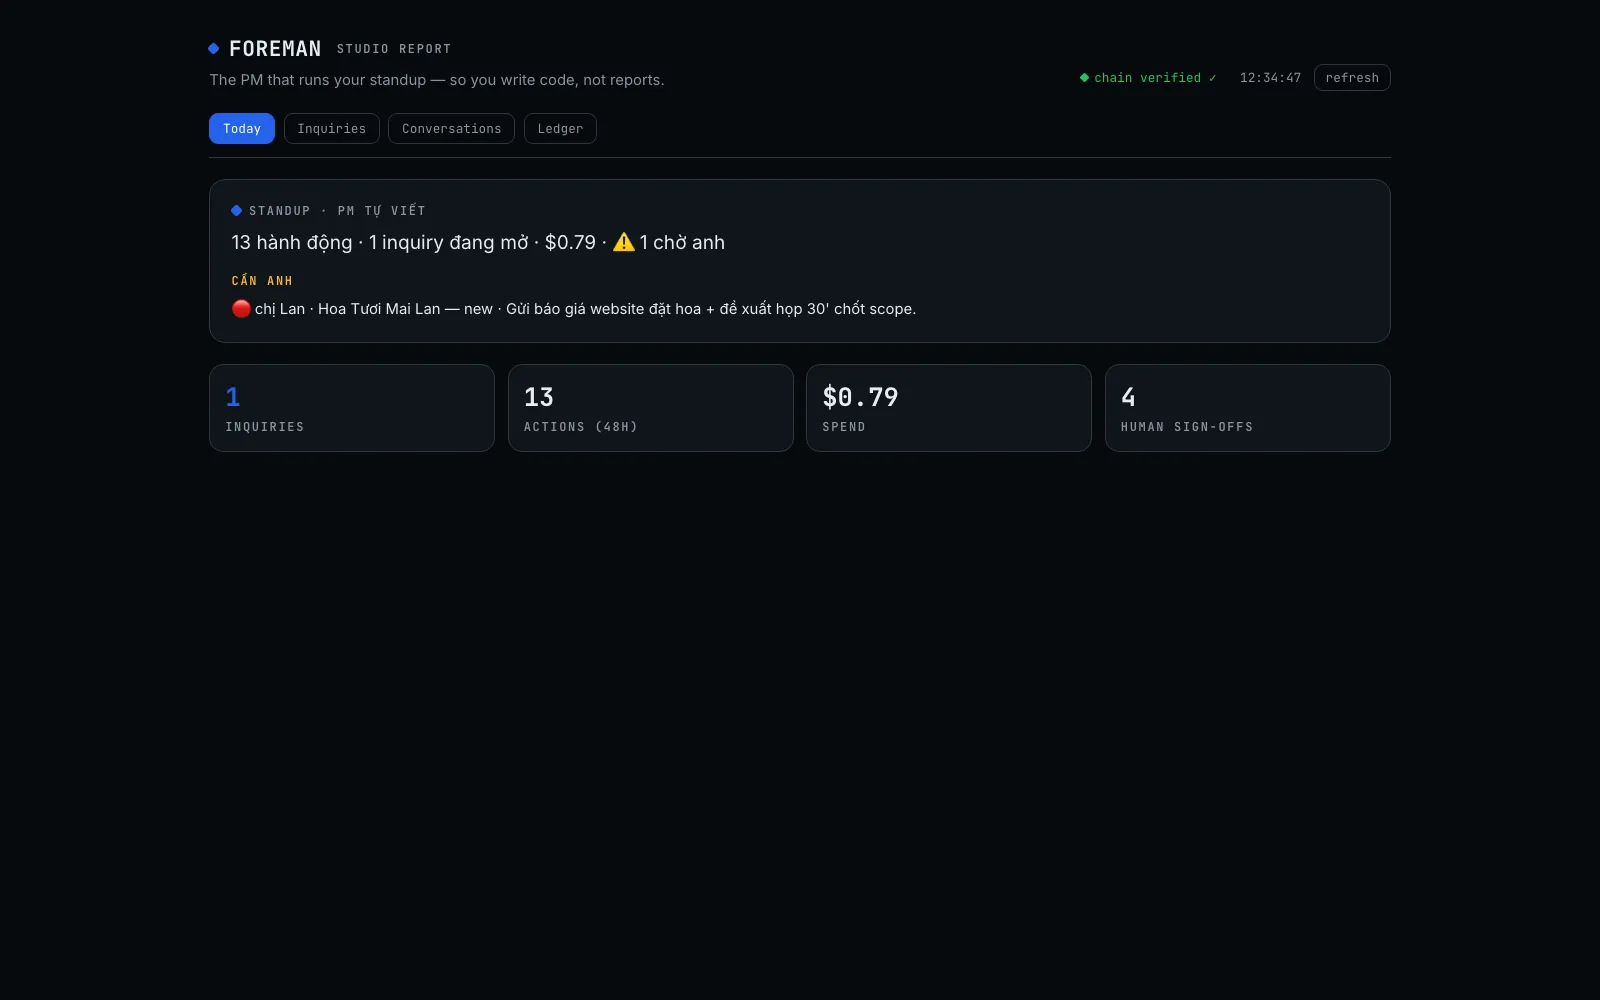Click the FOREMAN title text
Image resolution: width=1600 pixels, height=1000 pixels.
275,48
